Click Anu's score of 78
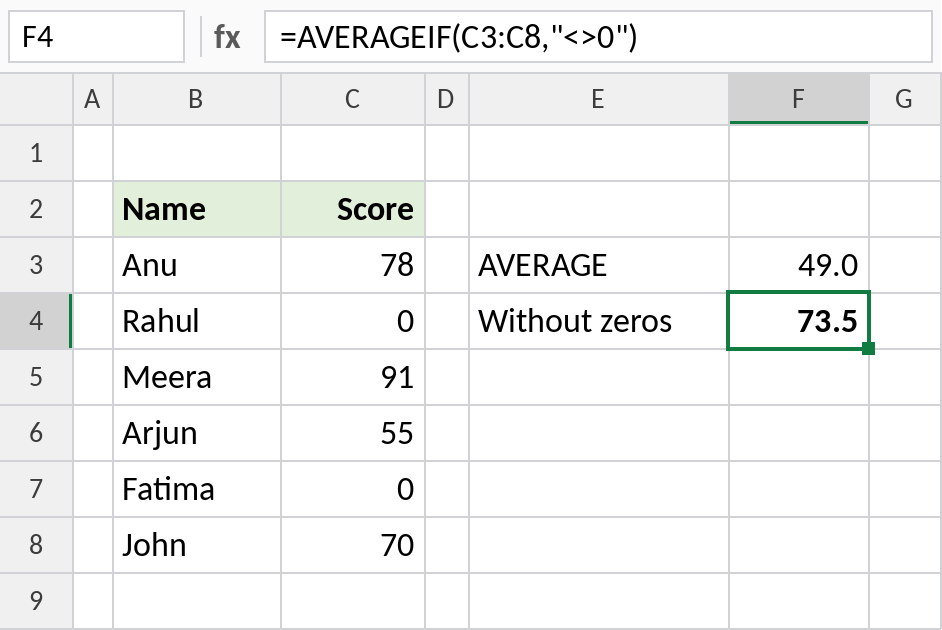This screenshot has height=630, width=942. [x=353, y=265]
